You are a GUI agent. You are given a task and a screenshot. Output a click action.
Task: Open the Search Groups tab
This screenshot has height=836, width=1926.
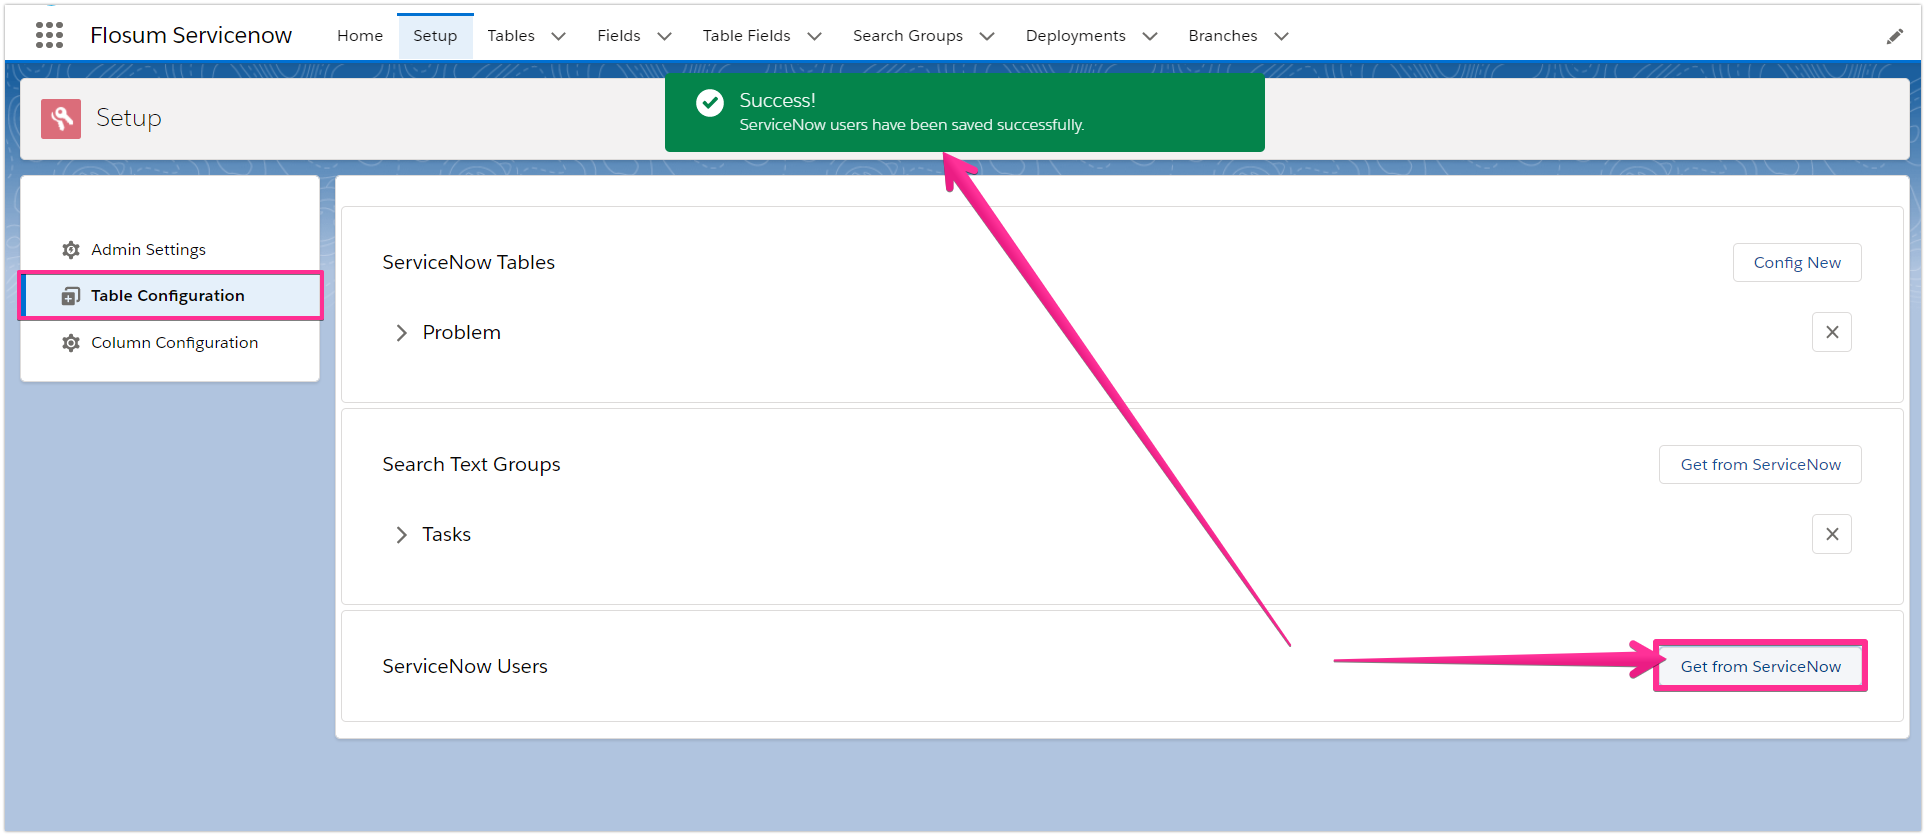[908, 36]
